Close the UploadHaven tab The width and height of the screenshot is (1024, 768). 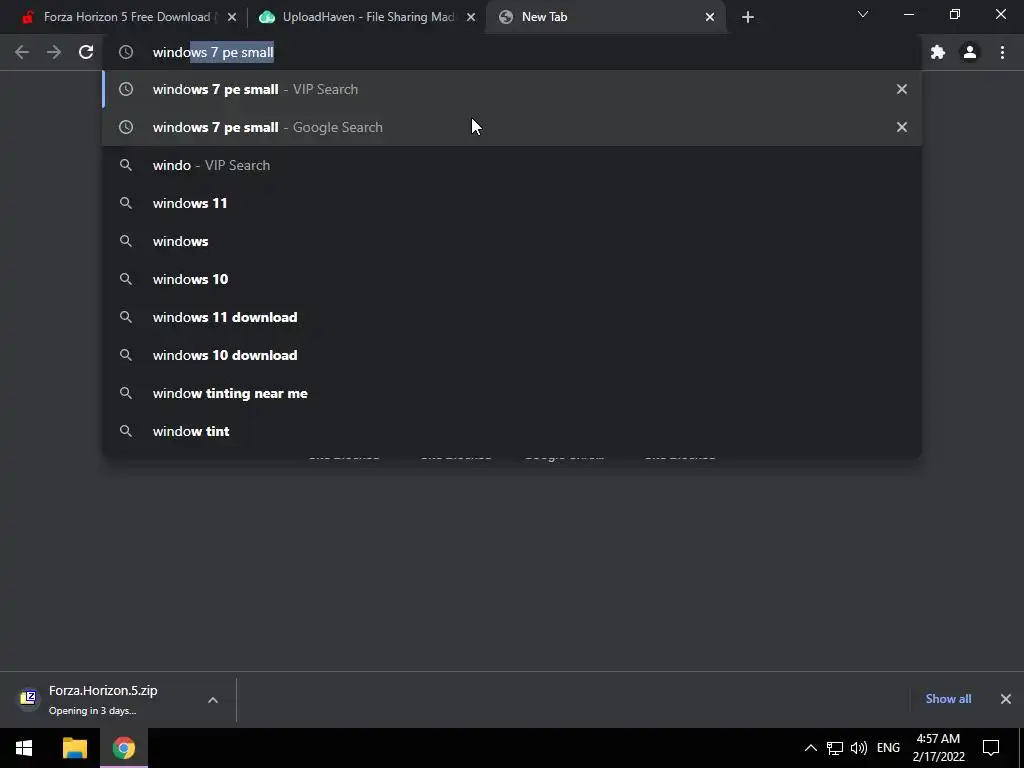point(471,17)
